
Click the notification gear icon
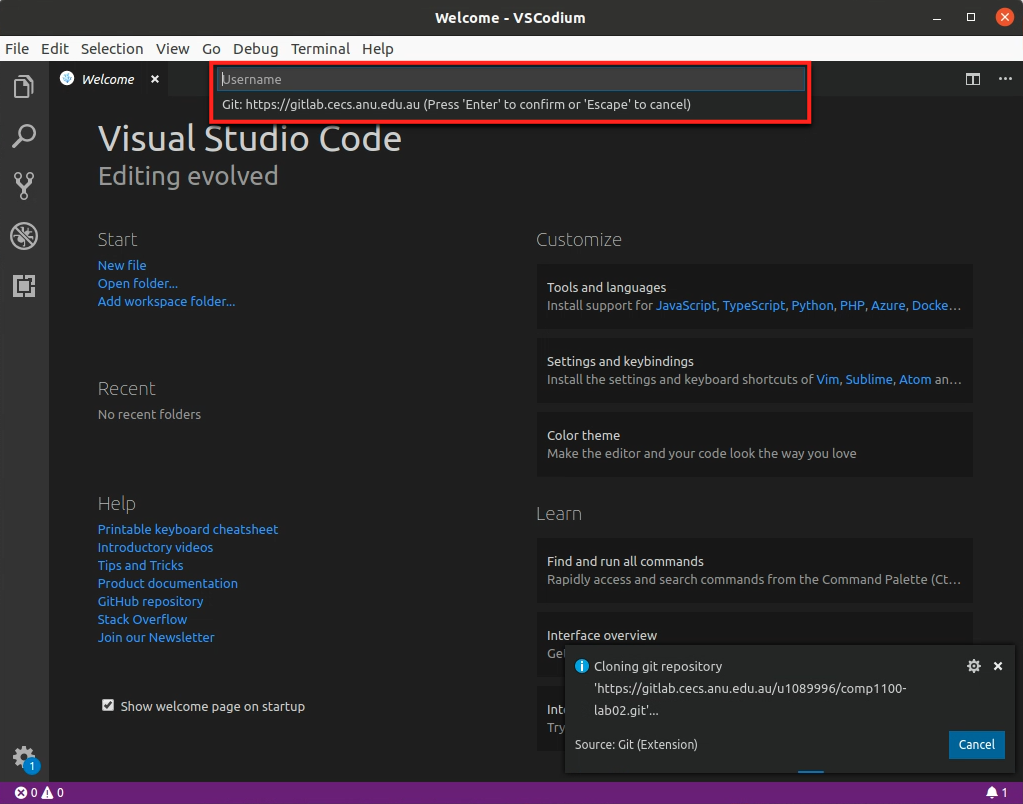coord(973,666)
